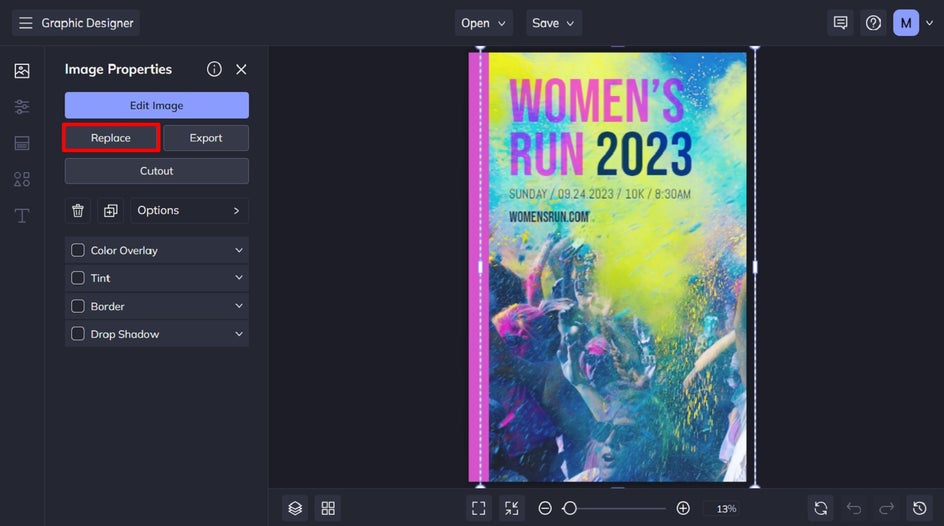944x526 pixels.
Task: Open the Customize sliders sidebar icon
Action: [x=22, y=107]
